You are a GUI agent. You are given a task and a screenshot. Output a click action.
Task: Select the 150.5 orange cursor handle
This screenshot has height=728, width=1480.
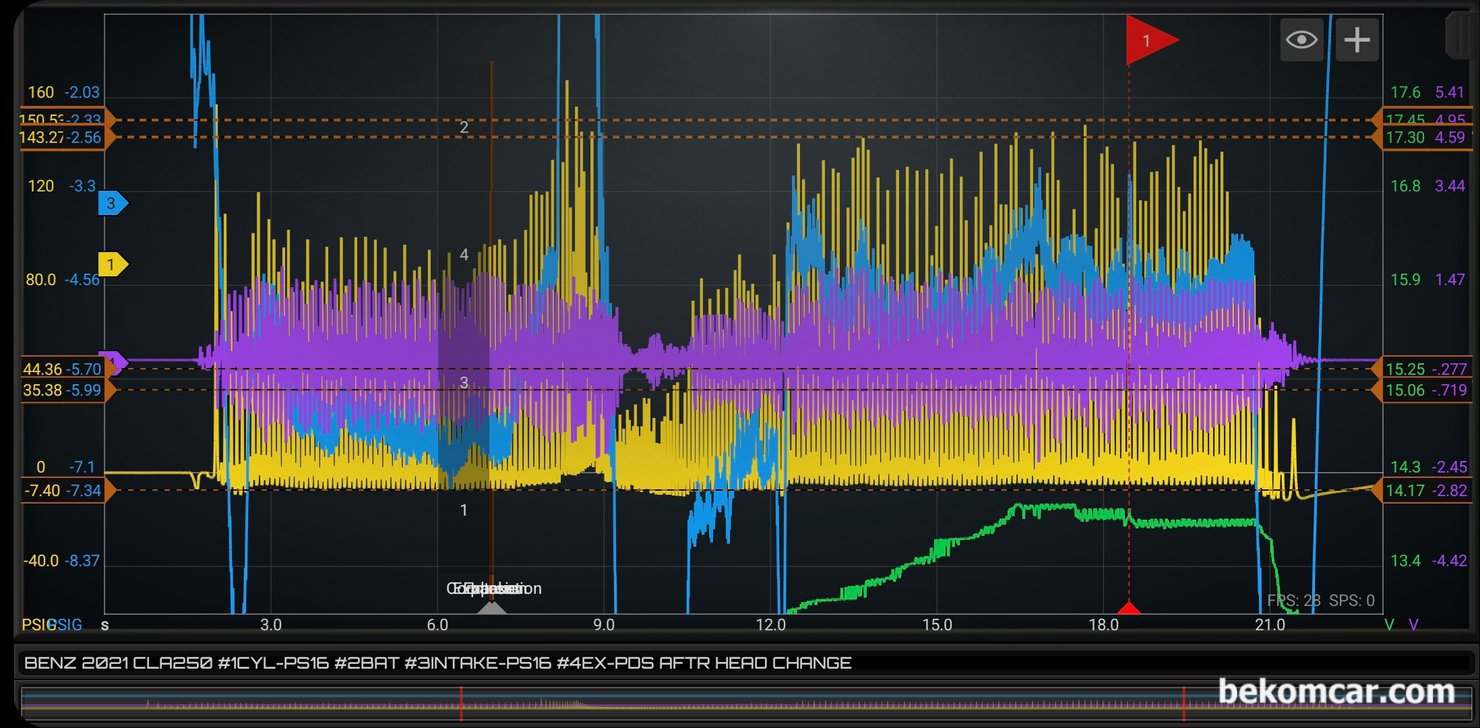[66, 120]
